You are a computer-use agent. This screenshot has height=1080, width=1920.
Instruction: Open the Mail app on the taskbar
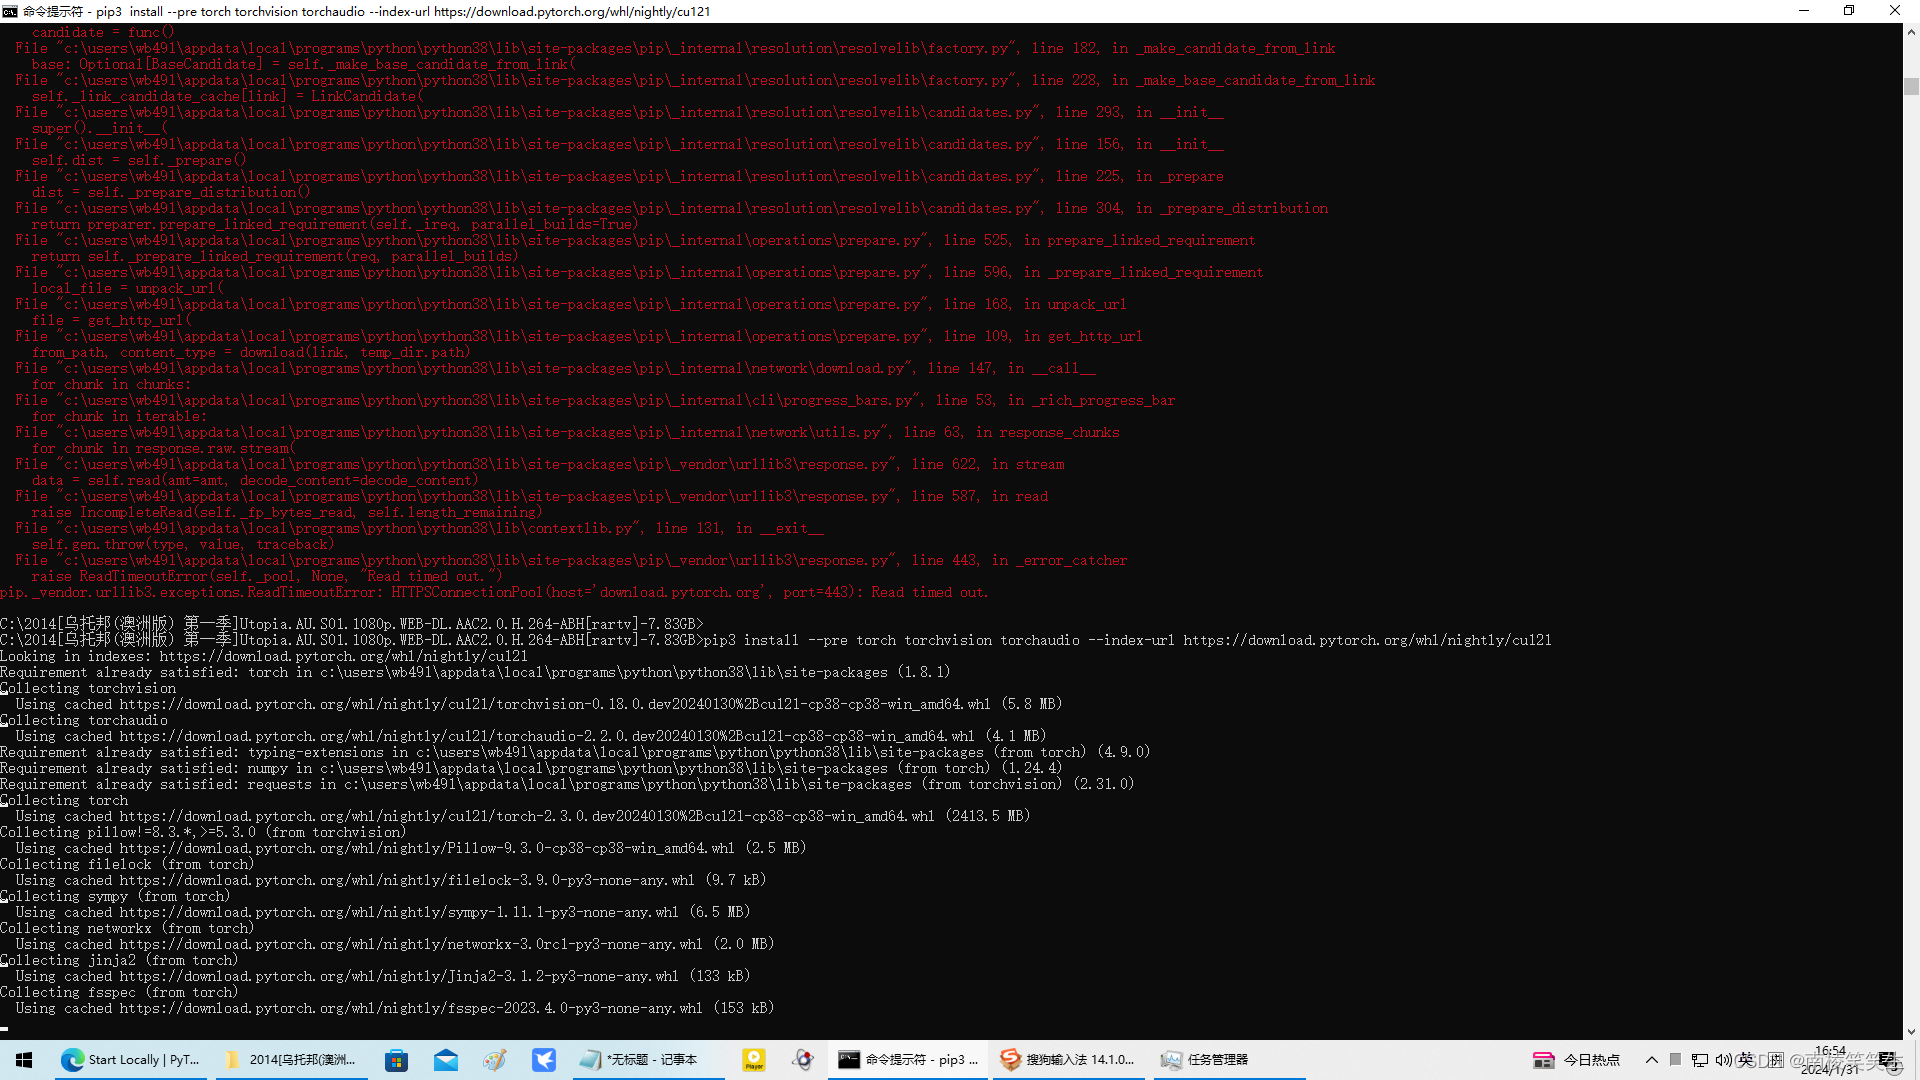(x=446, y=1060)
